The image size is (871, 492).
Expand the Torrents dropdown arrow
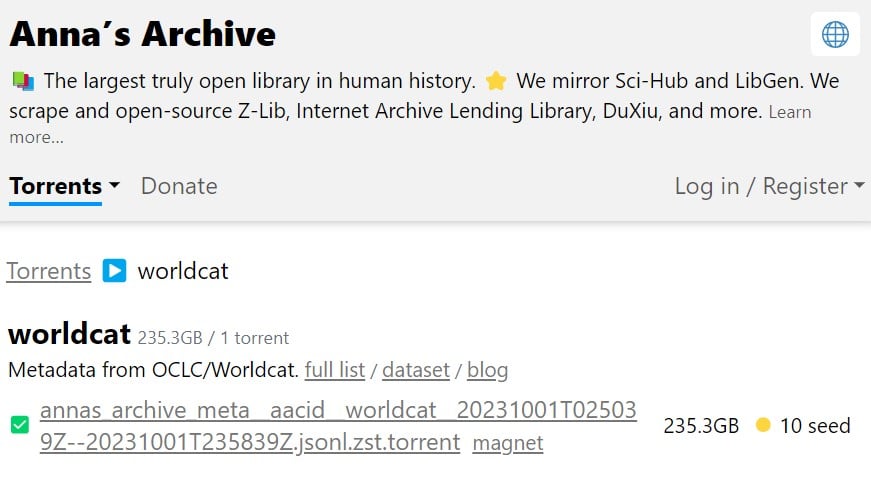coord(114,185)
